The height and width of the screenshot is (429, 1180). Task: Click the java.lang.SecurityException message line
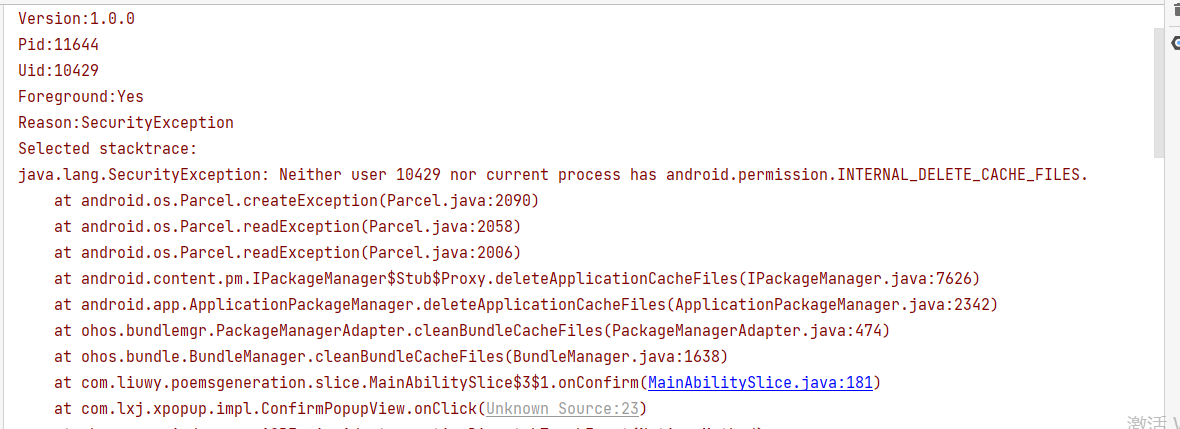(x=553, y=175)
